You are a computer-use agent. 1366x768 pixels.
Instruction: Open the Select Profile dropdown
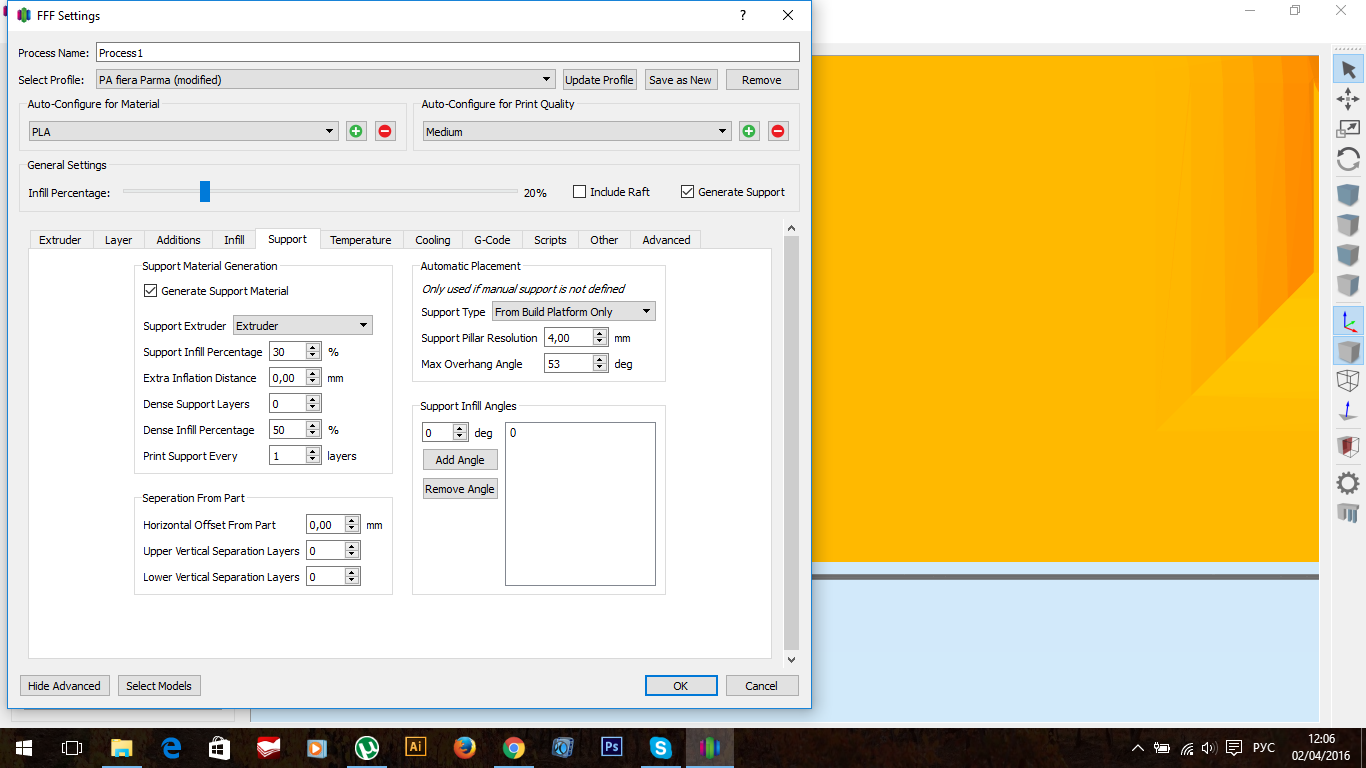pyautogui.click(x=325, y=80)
